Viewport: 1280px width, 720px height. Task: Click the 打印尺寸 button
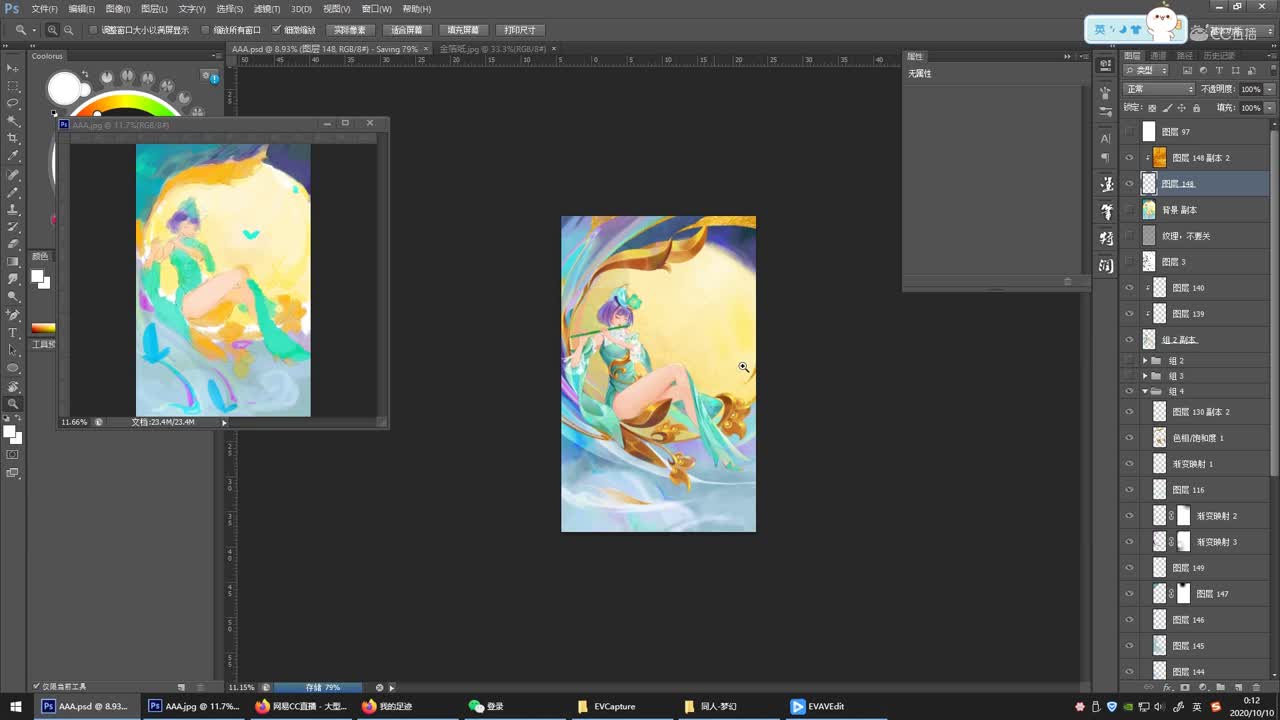tap(520, 30)
